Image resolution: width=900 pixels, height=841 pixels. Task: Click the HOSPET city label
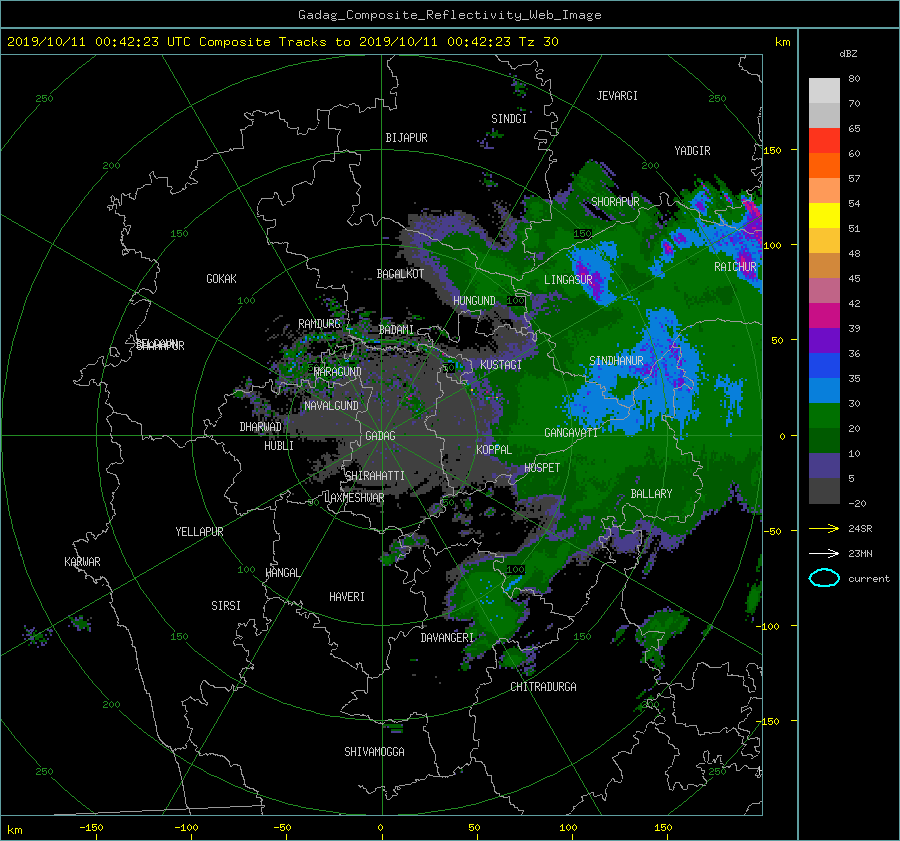[x=542, y=468]
